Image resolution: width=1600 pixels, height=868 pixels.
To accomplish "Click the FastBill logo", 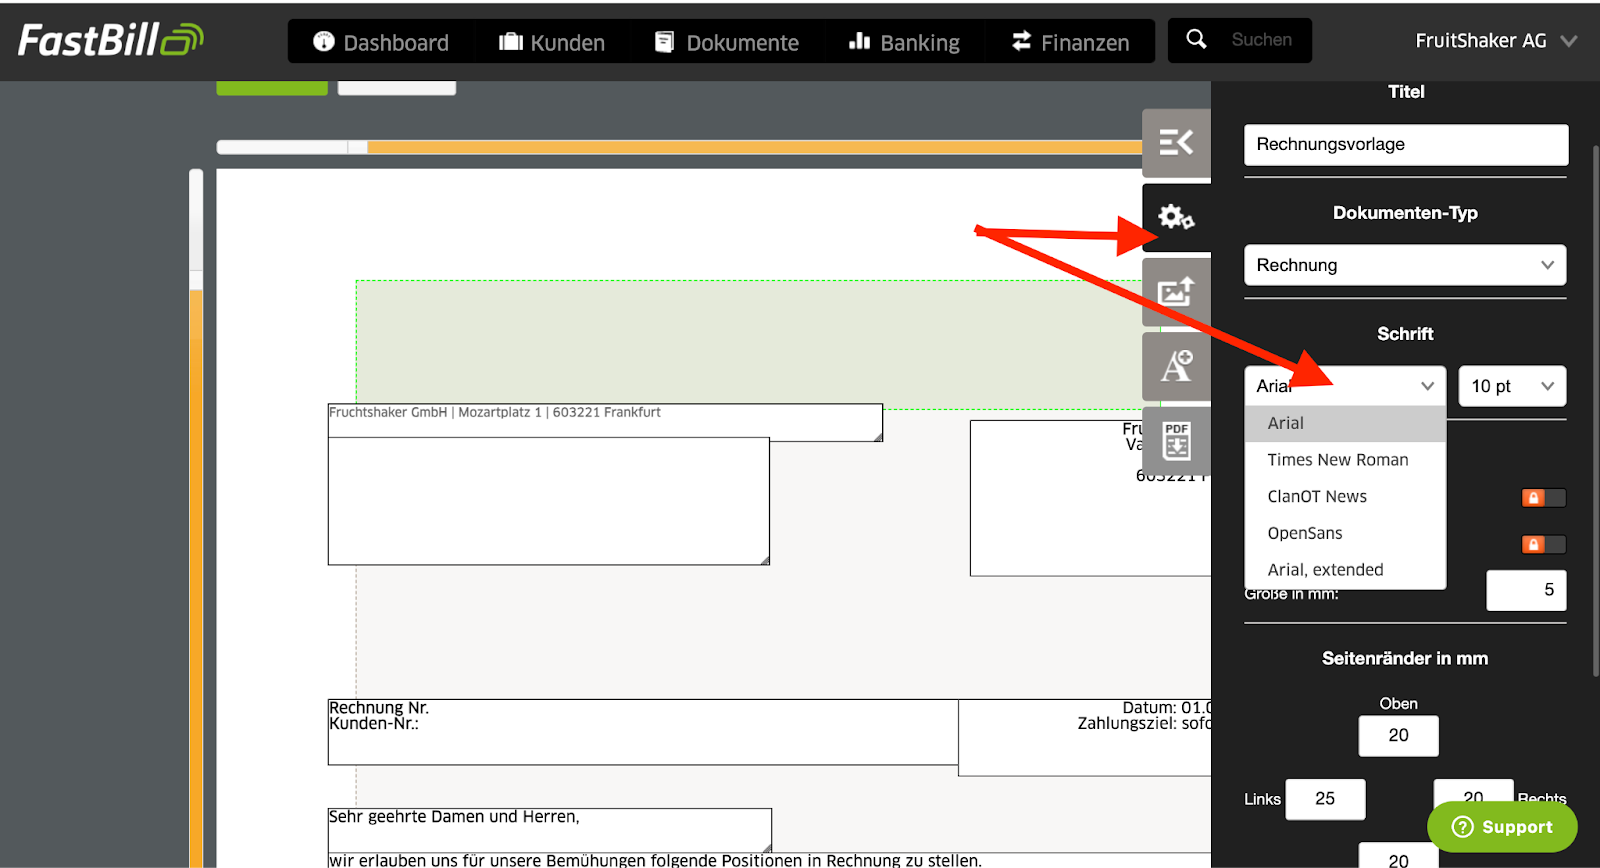I will (x=110, y=40).
